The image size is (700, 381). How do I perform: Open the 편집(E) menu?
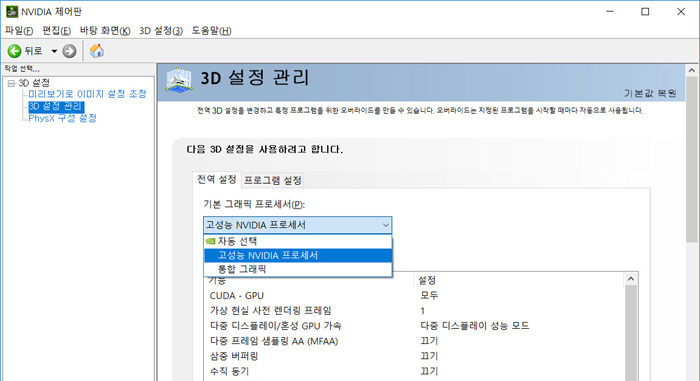pyautogui.click(x=56, y=31)
